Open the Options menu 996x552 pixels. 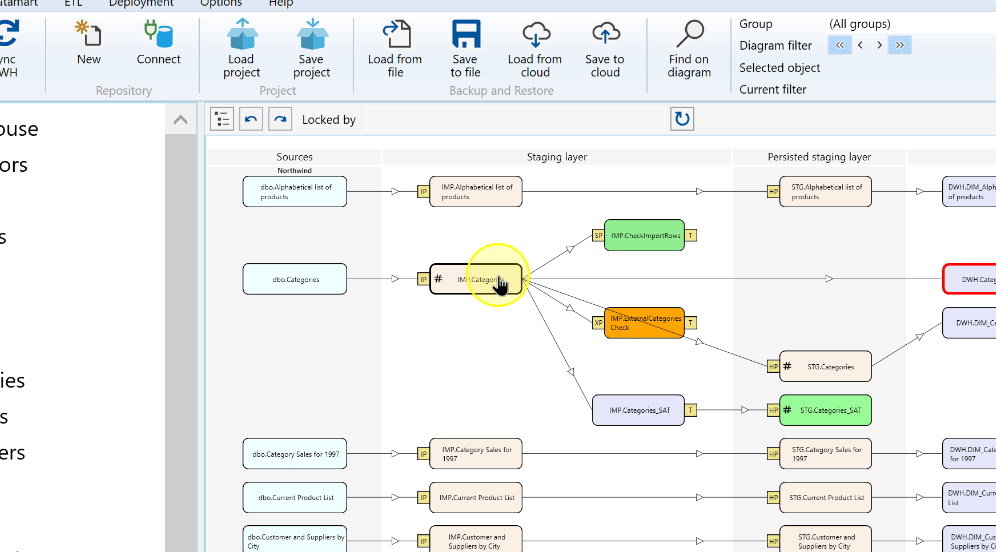point(221,4)
